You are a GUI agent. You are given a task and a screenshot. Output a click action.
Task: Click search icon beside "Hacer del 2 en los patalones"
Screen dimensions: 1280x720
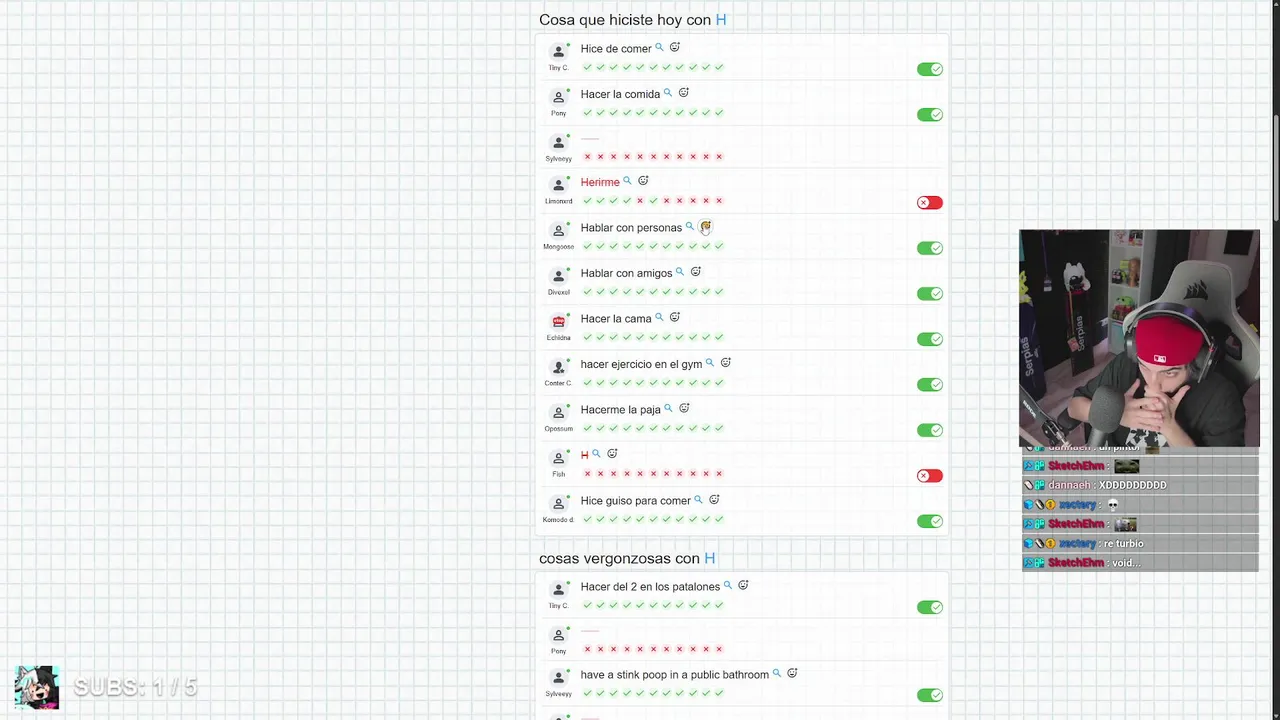tap(728, 586)
